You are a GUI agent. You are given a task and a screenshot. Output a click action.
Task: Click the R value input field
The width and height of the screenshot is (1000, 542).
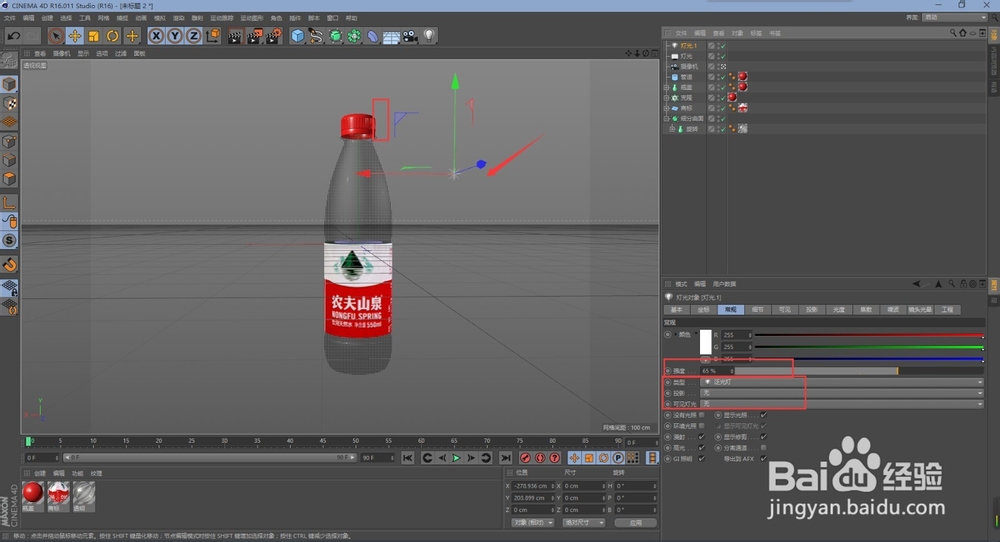coord(737,335)
